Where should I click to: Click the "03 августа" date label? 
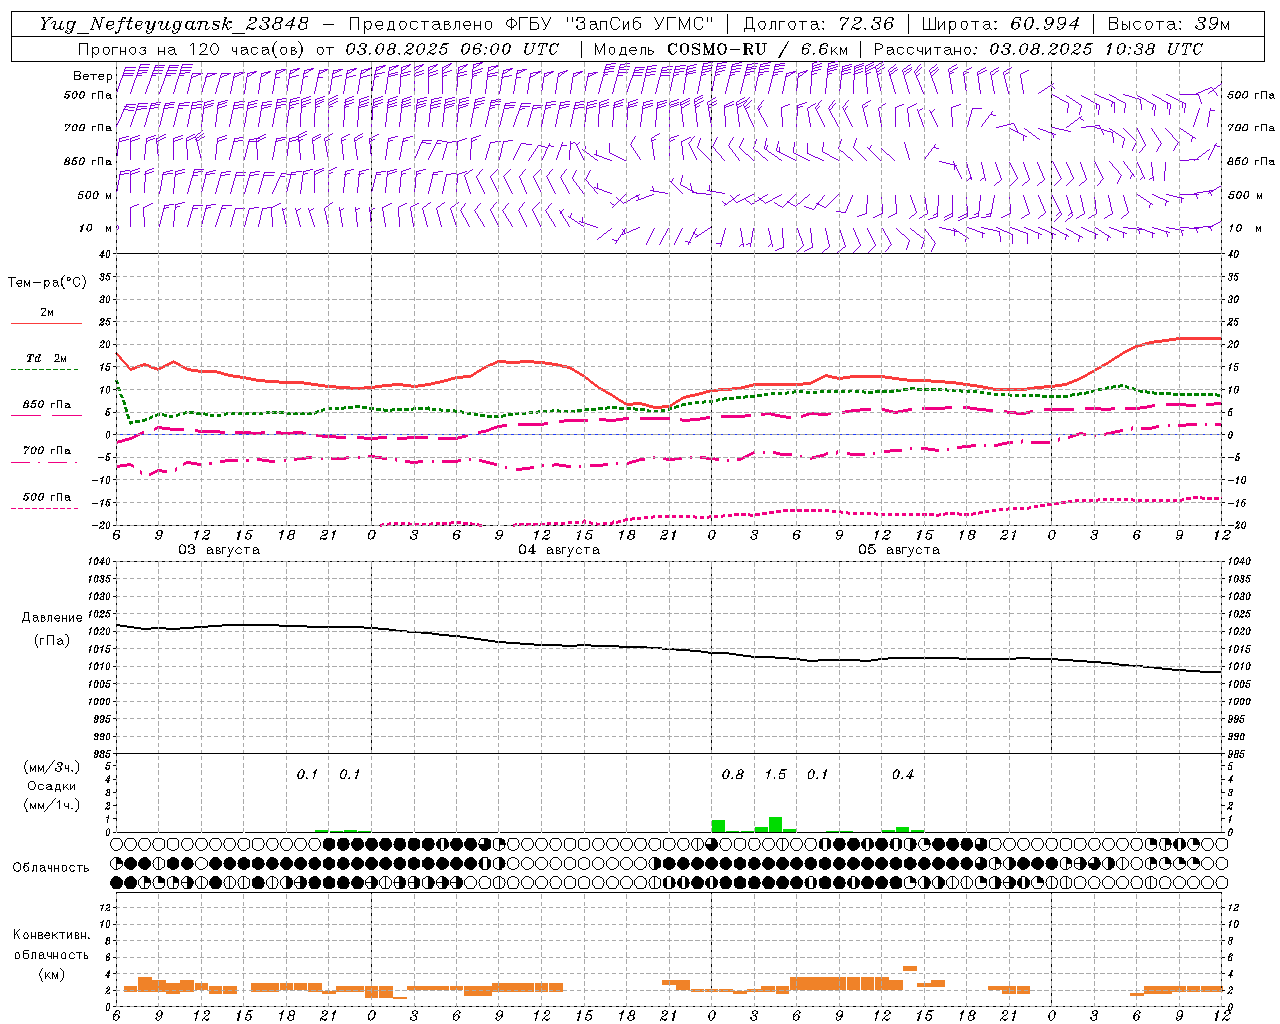click(x=219, y=550)
